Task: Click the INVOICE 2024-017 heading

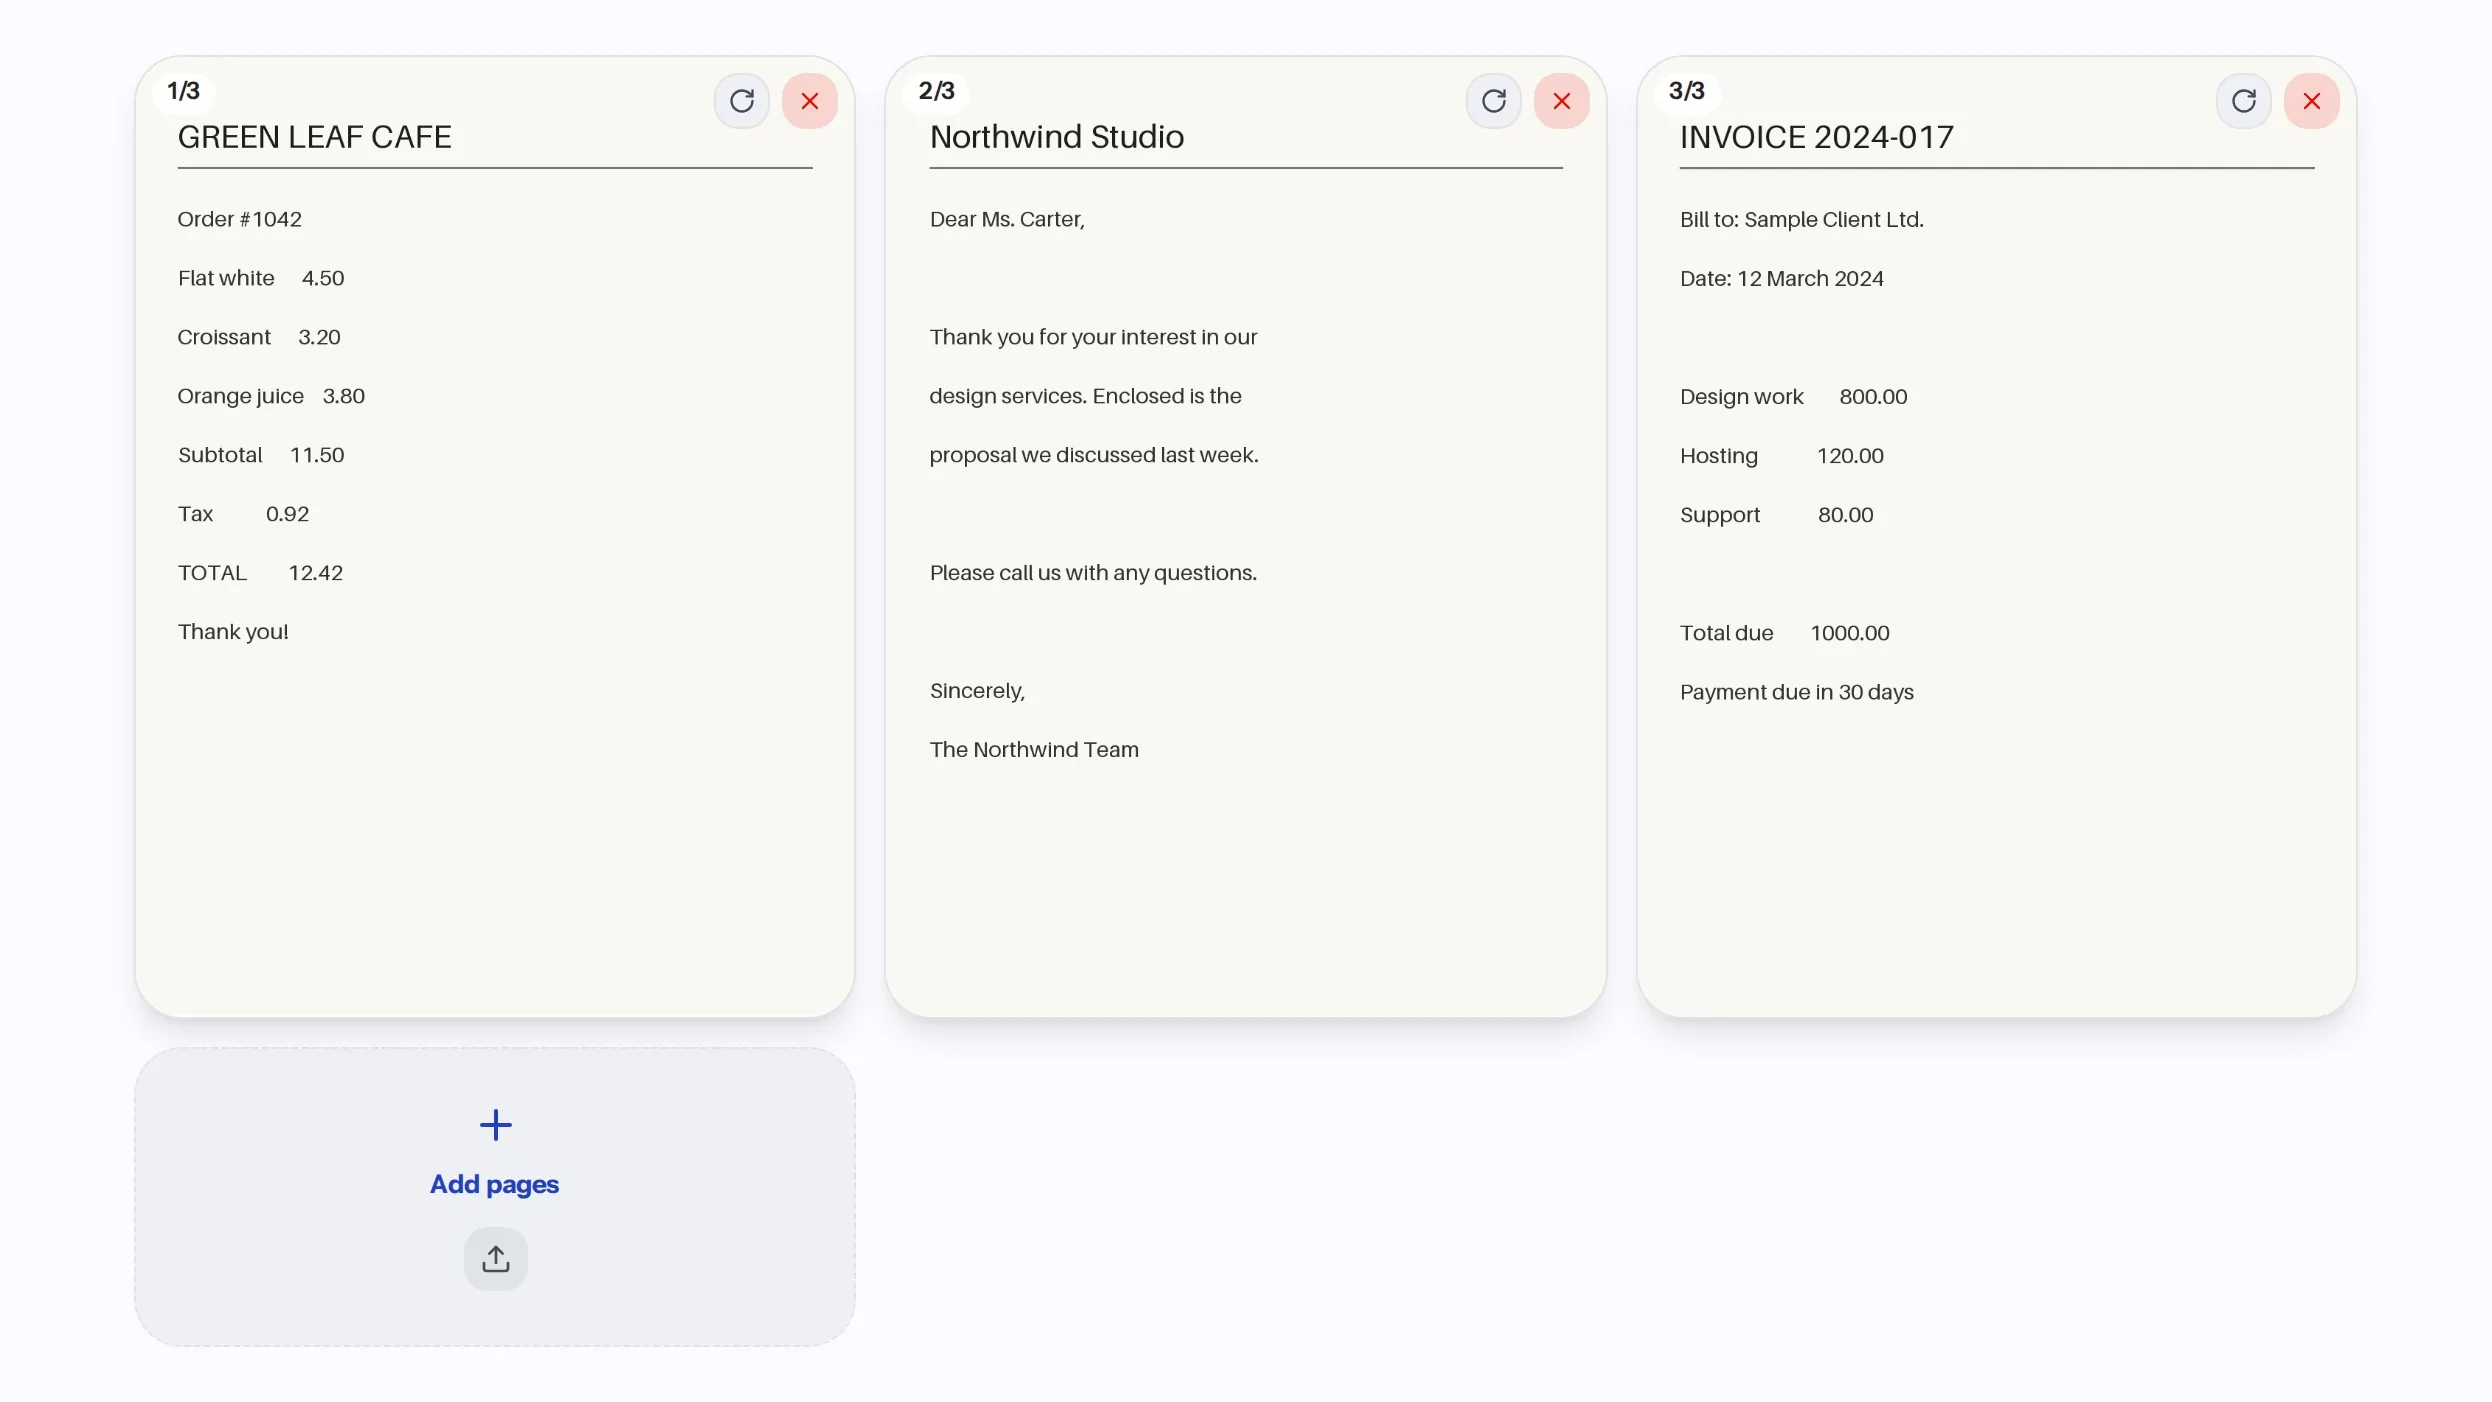Action: [1816, 137]
